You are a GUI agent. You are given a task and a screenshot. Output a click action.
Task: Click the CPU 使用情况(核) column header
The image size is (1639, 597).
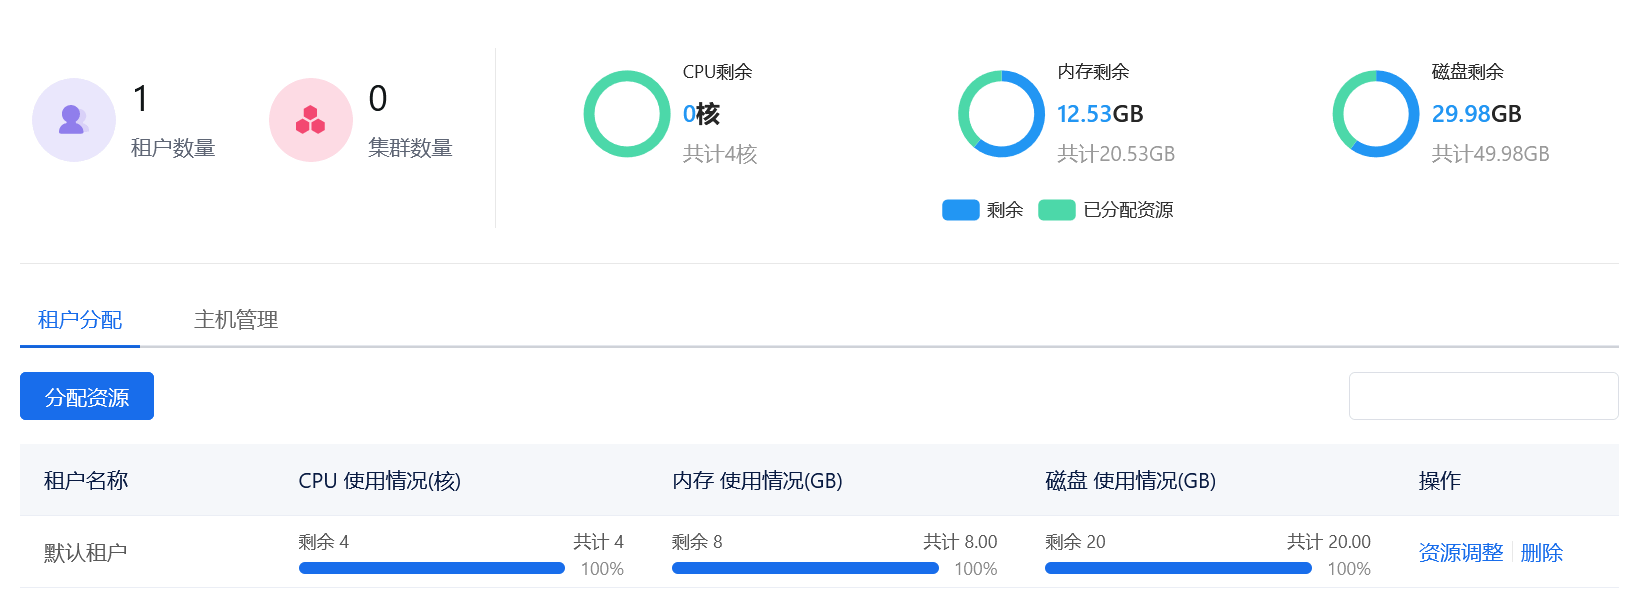(379, 481)
